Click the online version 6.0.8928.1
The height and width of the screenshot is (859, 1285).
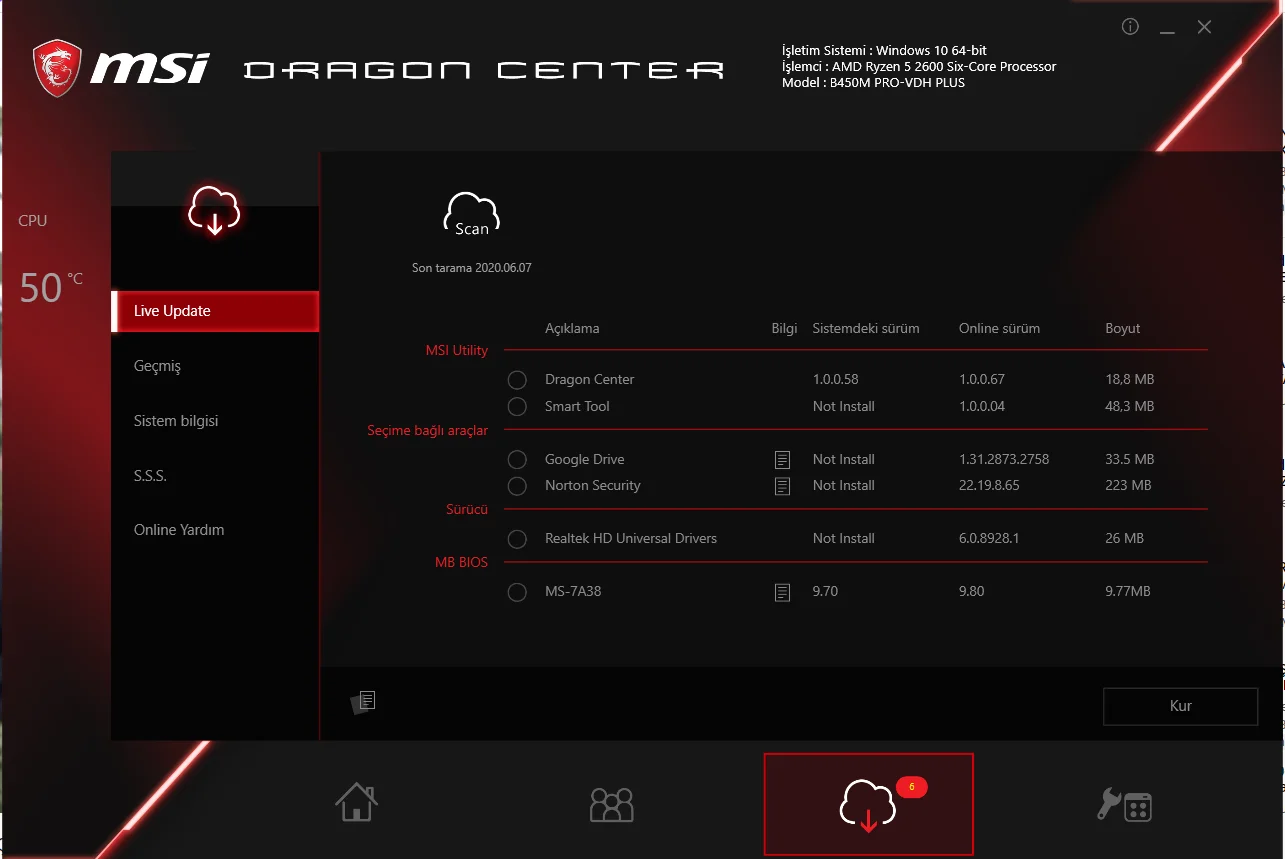point(989,539)
